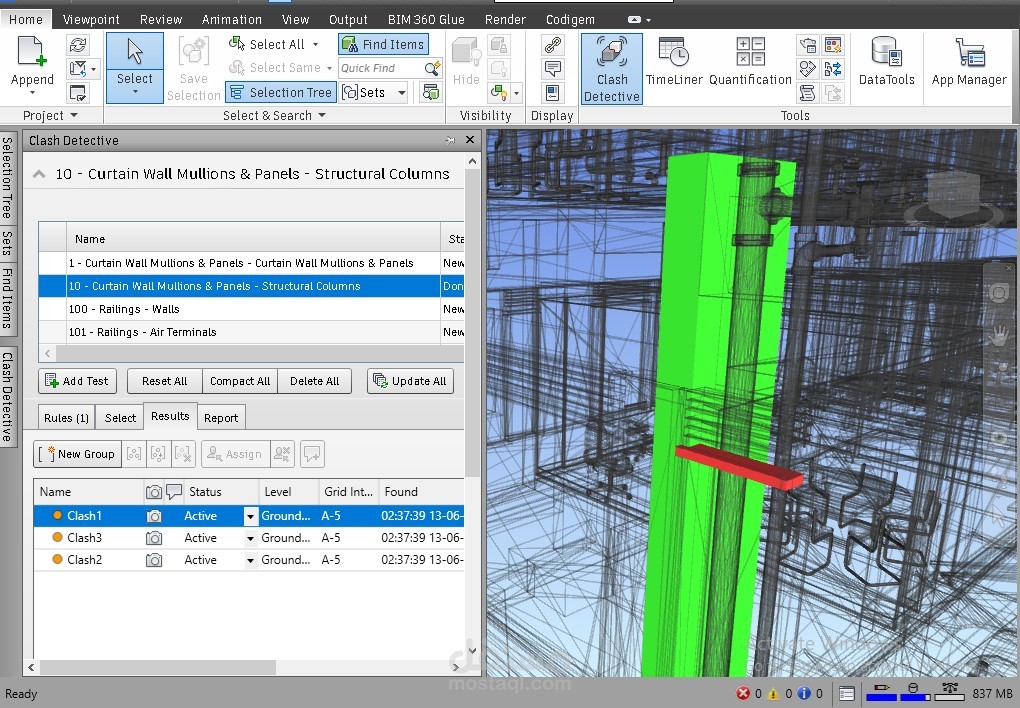Screen dimensions: 1020x708
Task: Click the Links chain icon in Display
Action: point(552,44)
